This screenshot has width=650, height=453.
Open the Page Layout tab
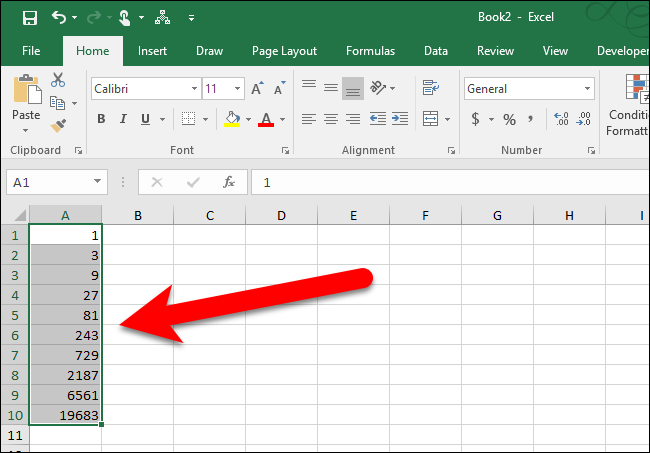[284, 51]
